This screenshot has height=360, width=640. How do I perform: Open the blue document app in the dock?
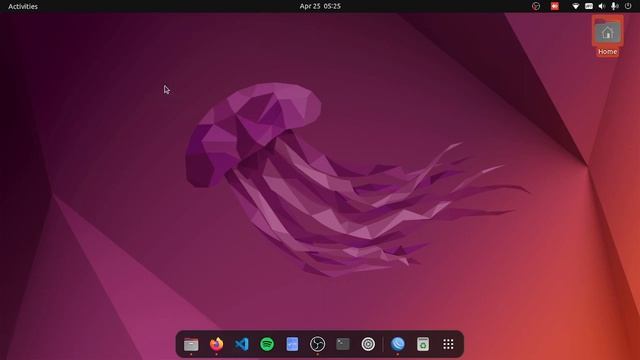click(292, 344)
